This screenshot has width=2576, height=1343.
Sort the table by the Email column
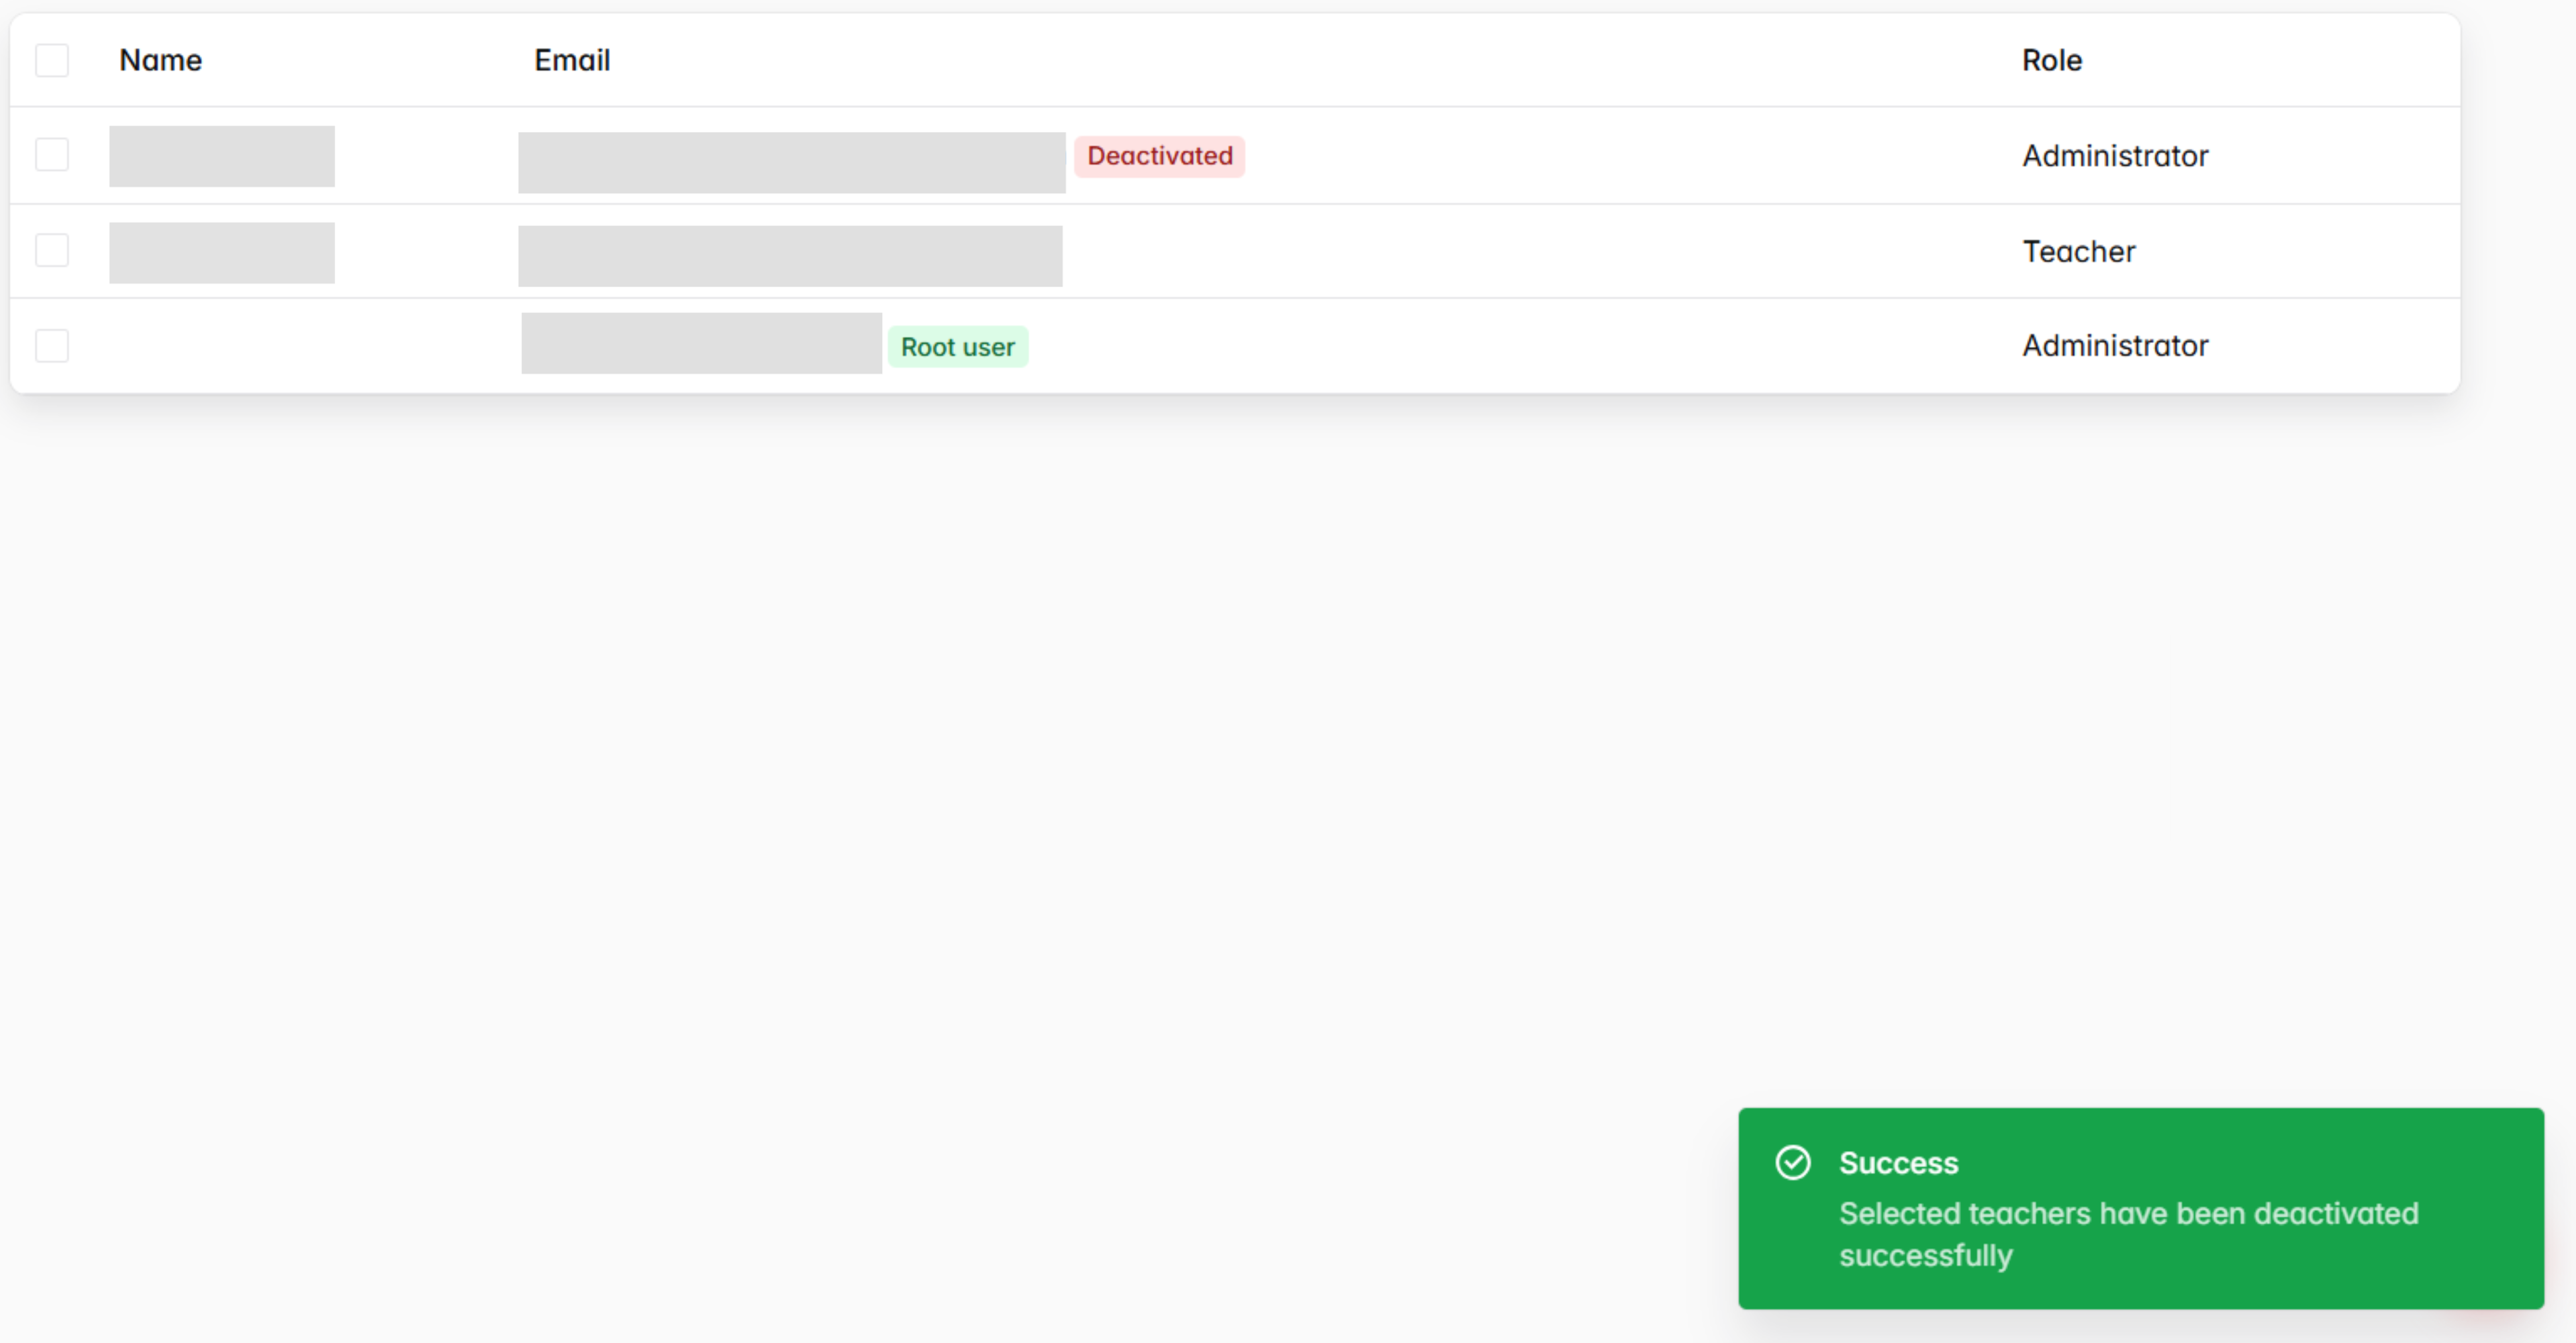click(572, 60)
